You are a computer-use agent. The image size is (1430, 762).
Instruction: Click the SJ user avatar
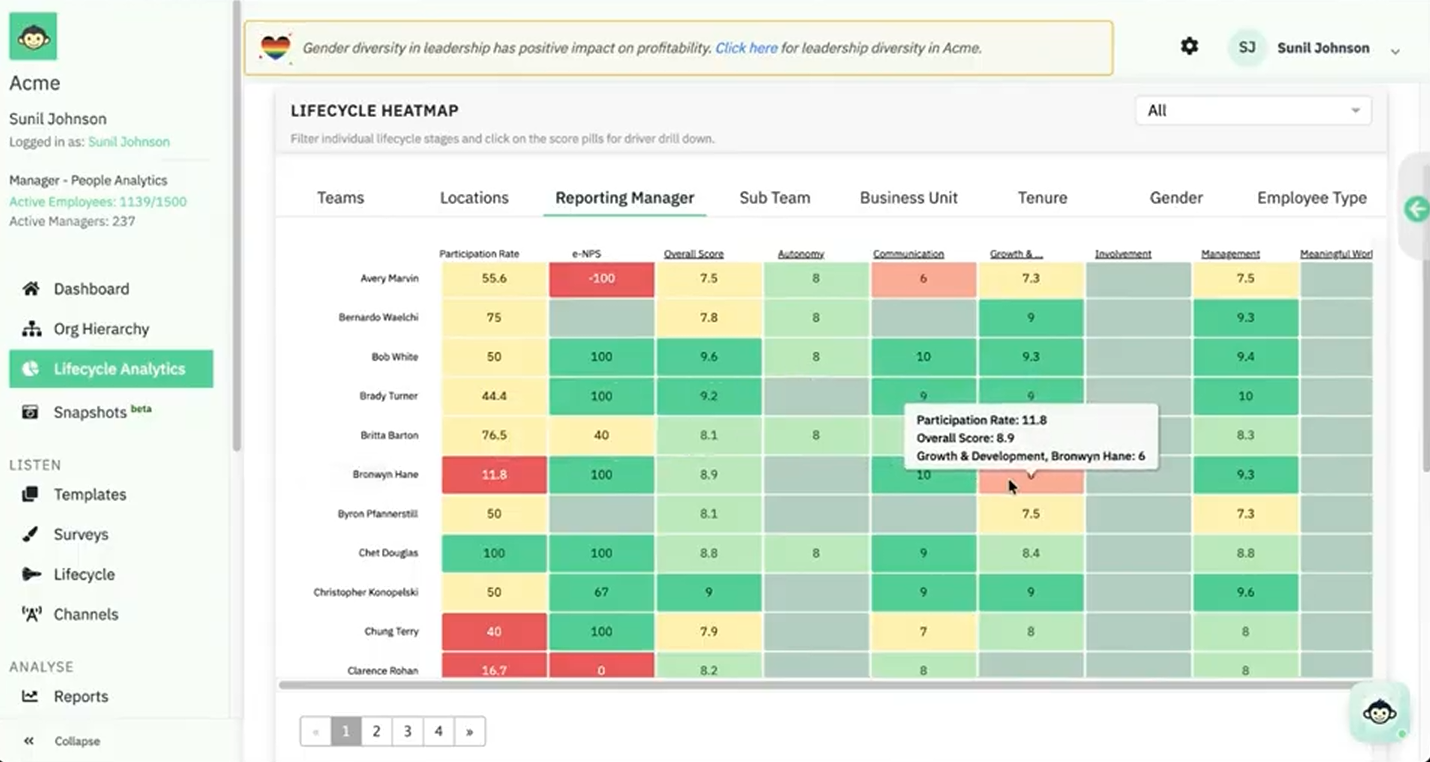1247,47
